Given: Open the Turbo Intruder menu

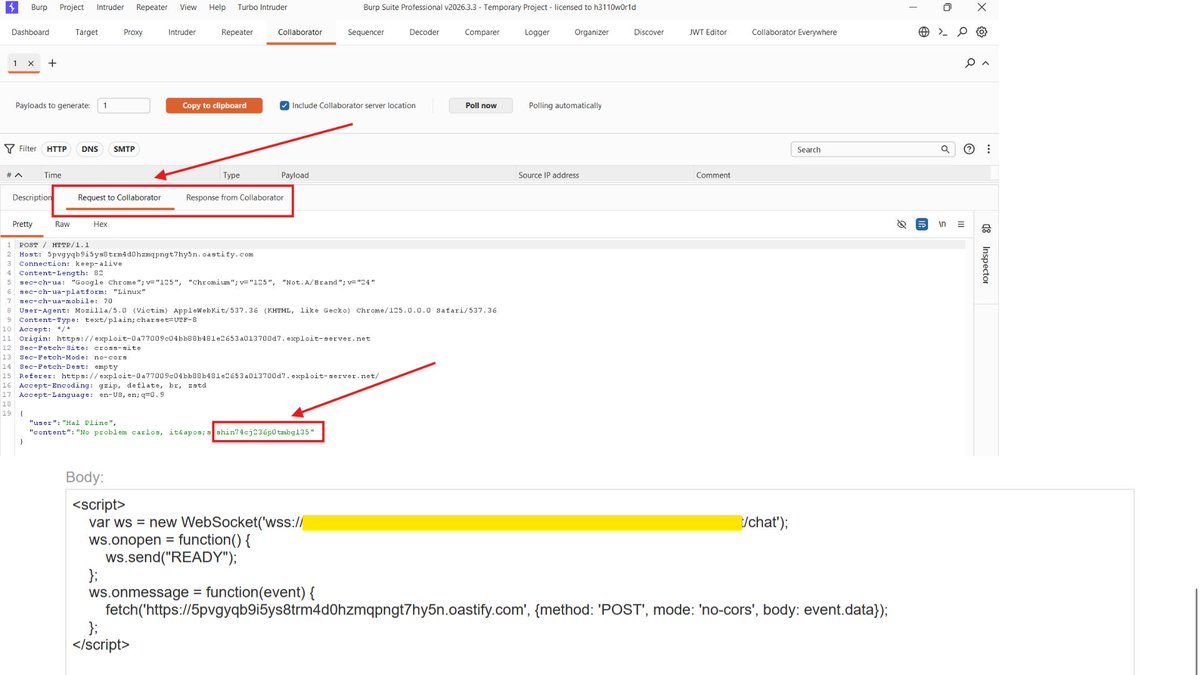Looking at the screenshot, I should click(x=260, y=7).
